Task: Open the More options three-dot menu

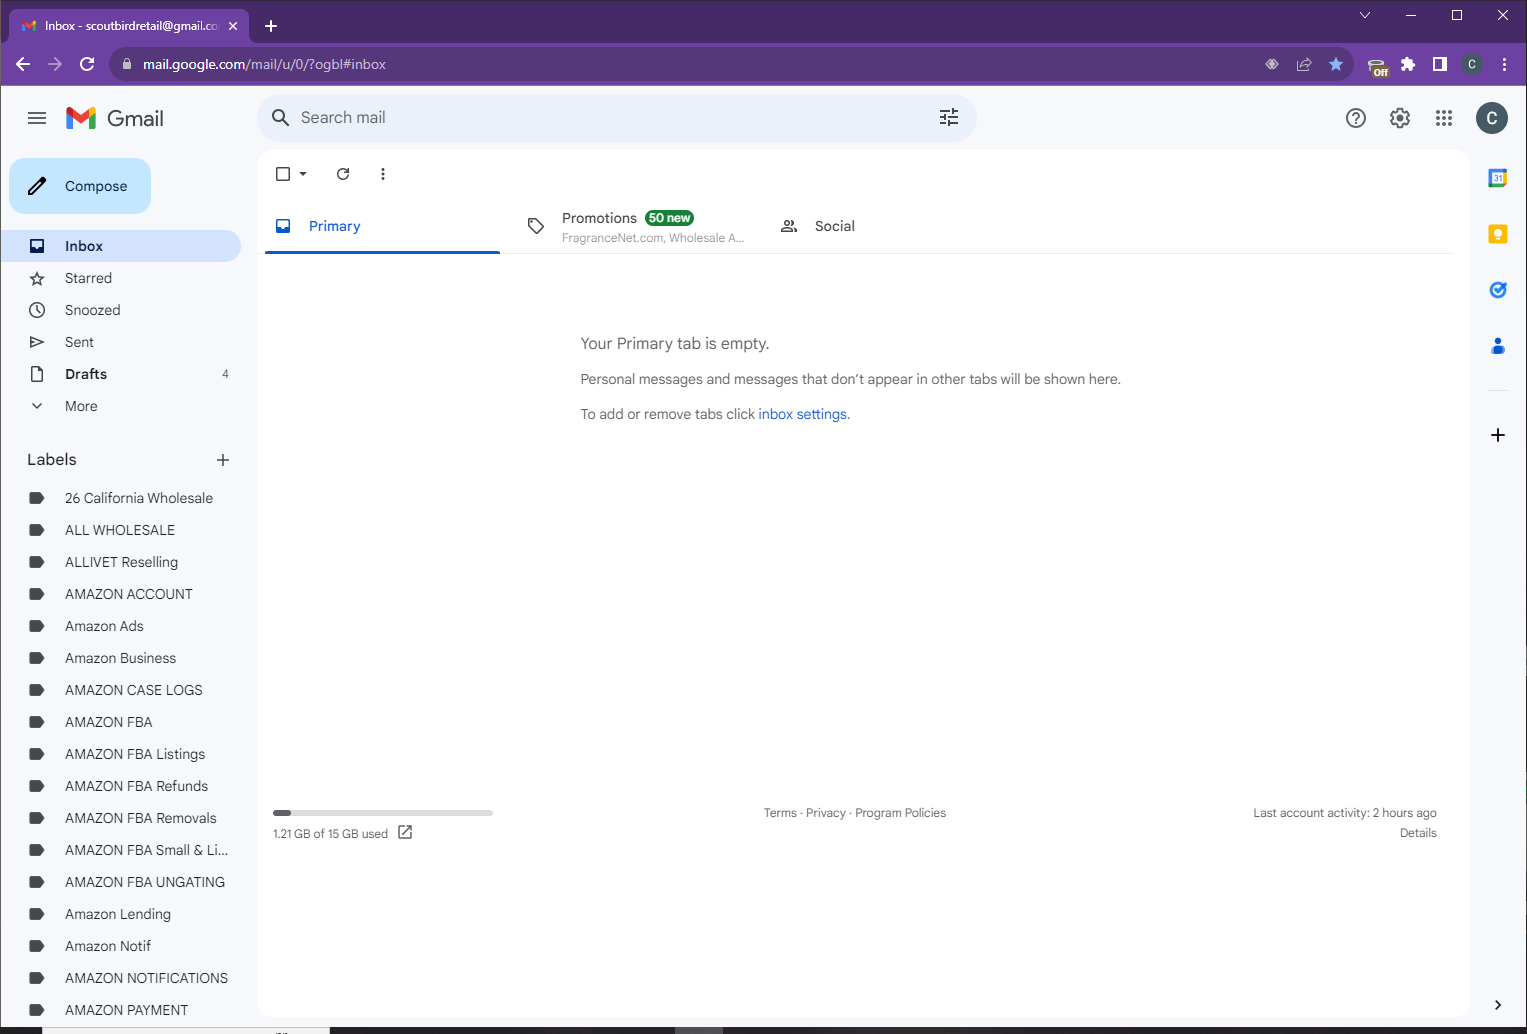Action: pyautogui.click(x=383, y=174)
